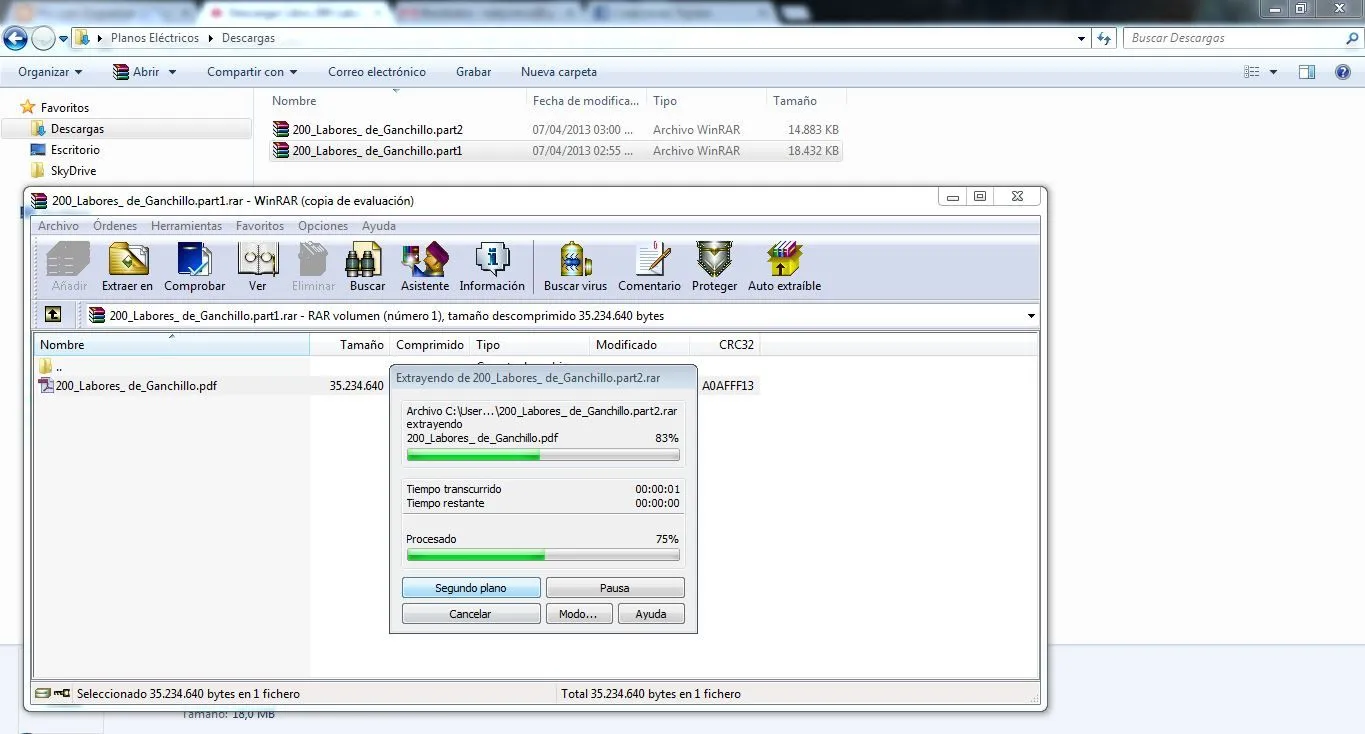This screenshot has height=734, width=1365.
Task: Open the Ver file viewer icon
Action: (258, 267)
